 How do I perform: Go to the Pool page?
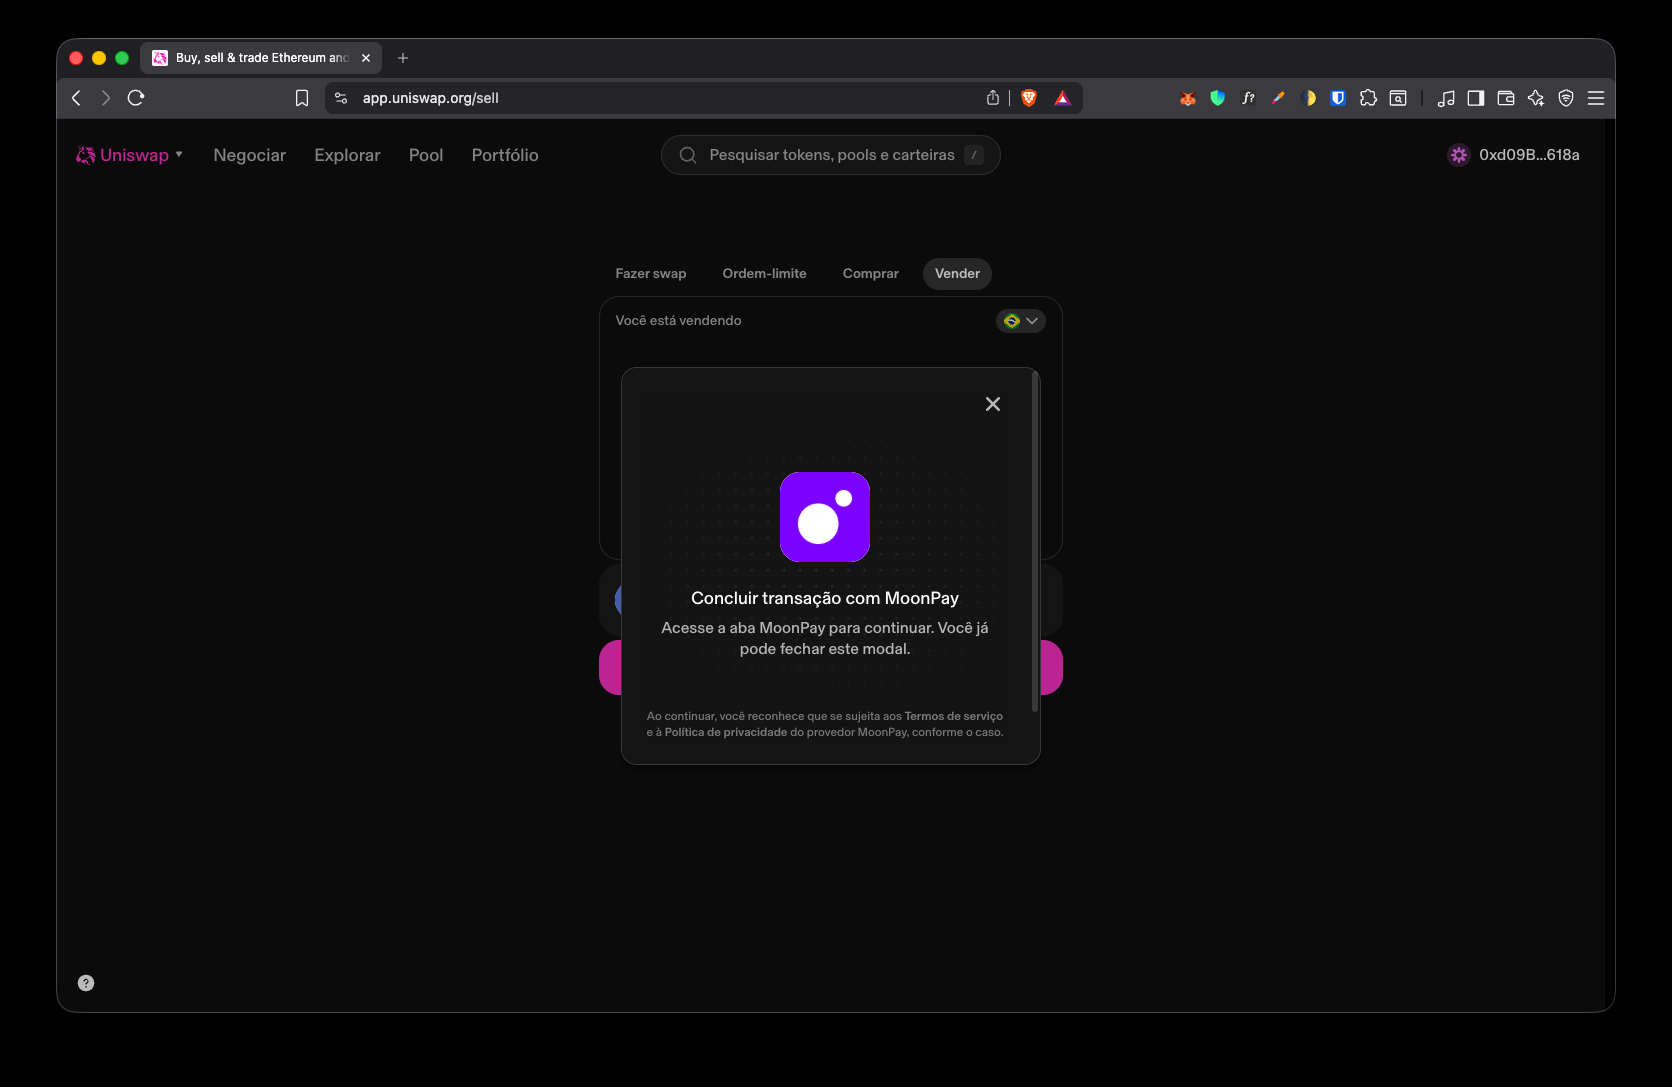click(426, 155)
